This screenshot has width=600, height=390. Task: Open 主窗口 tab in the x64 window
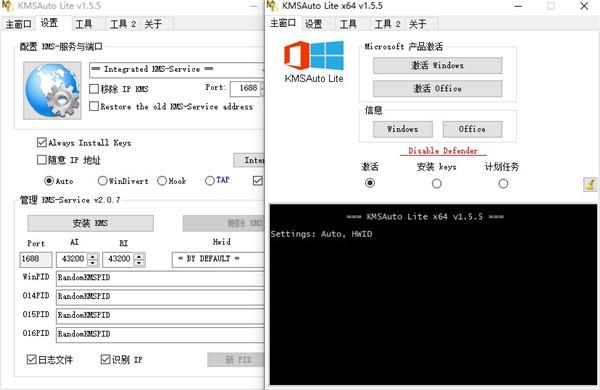coord(283,24)
